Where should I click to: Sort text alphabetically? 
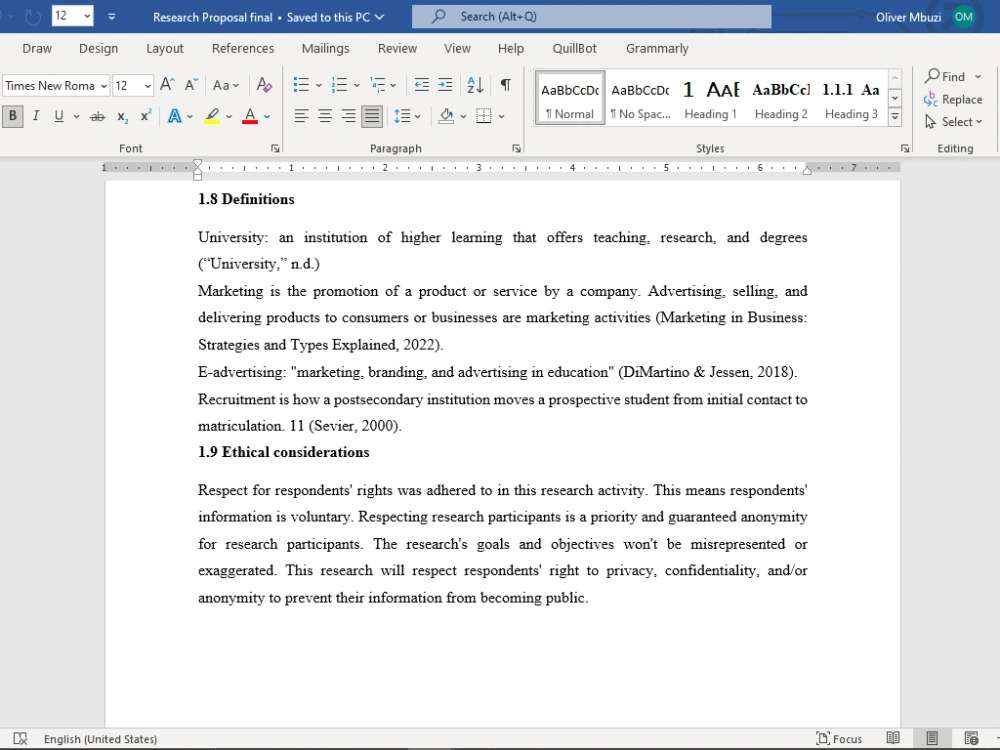[475, 85]
